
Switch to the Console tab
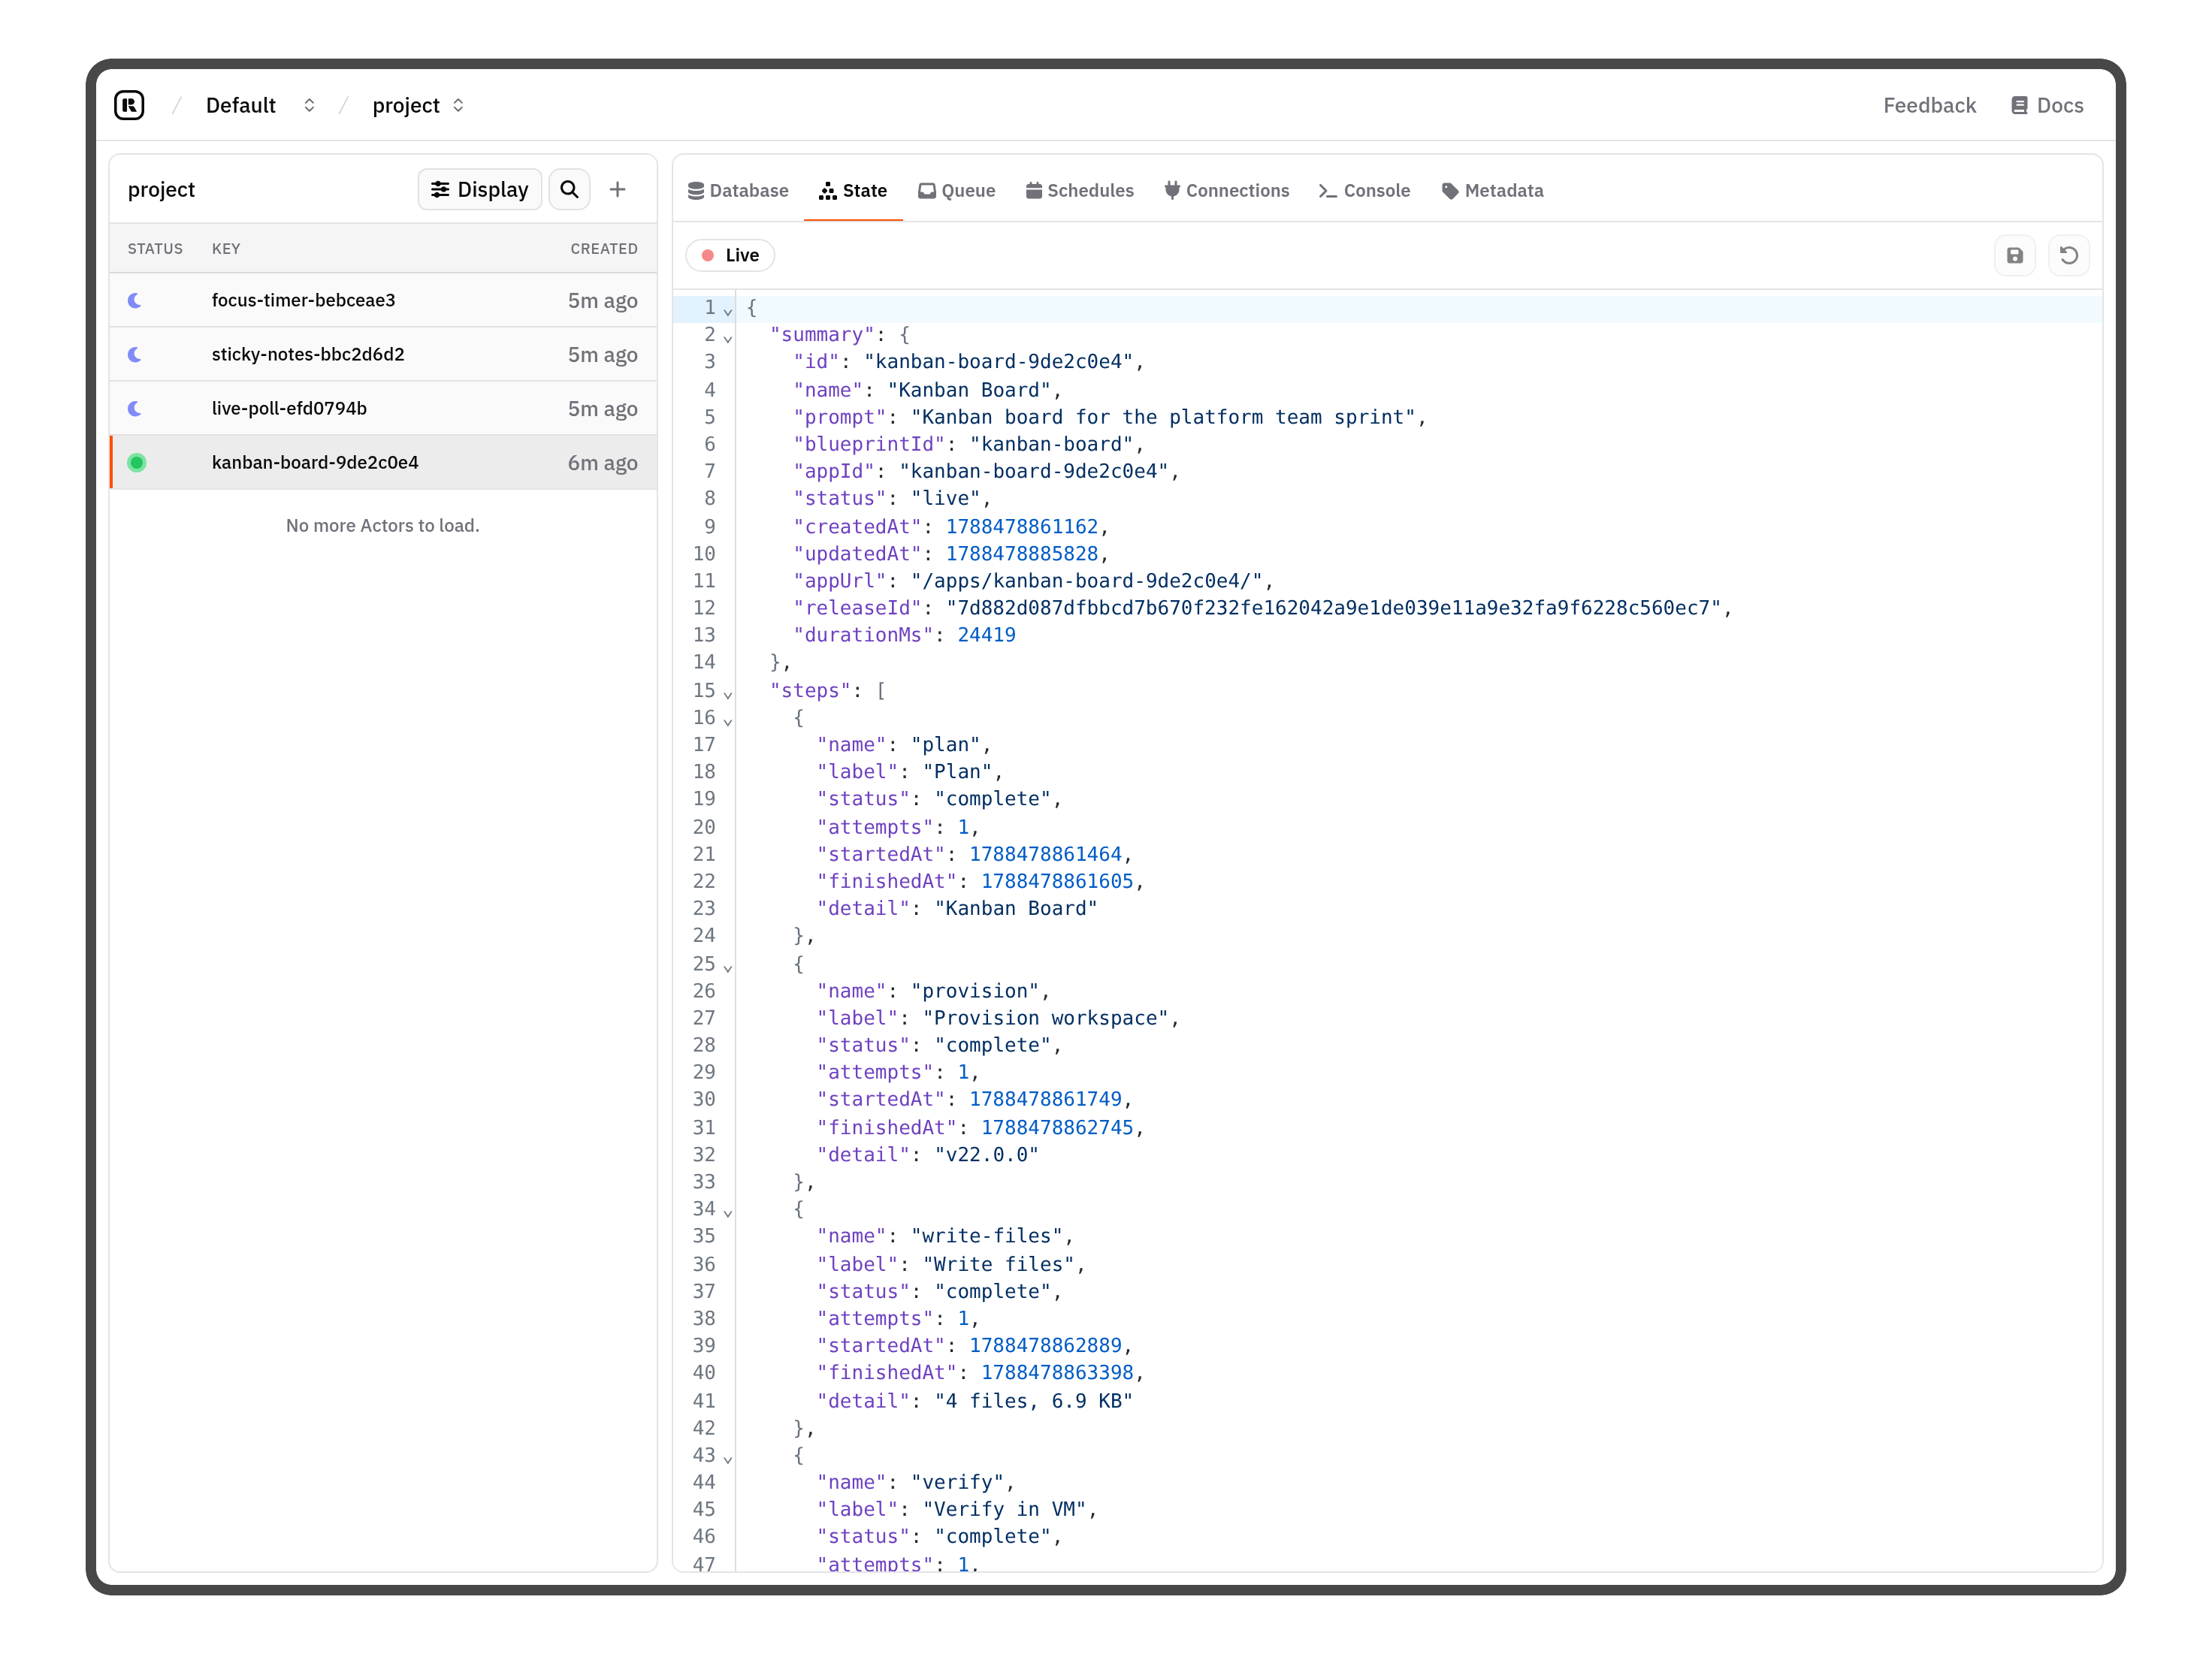[1364, 190]
